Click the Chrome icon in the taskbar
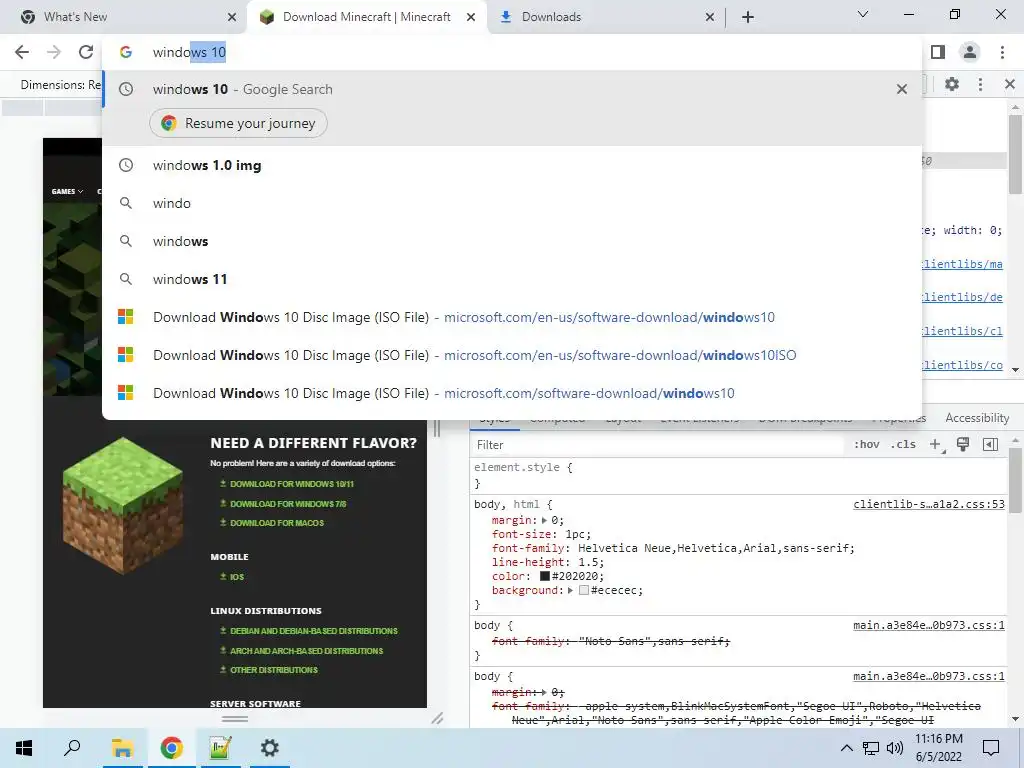Screen dimensions: 1024x768 (x=171, y=748)
